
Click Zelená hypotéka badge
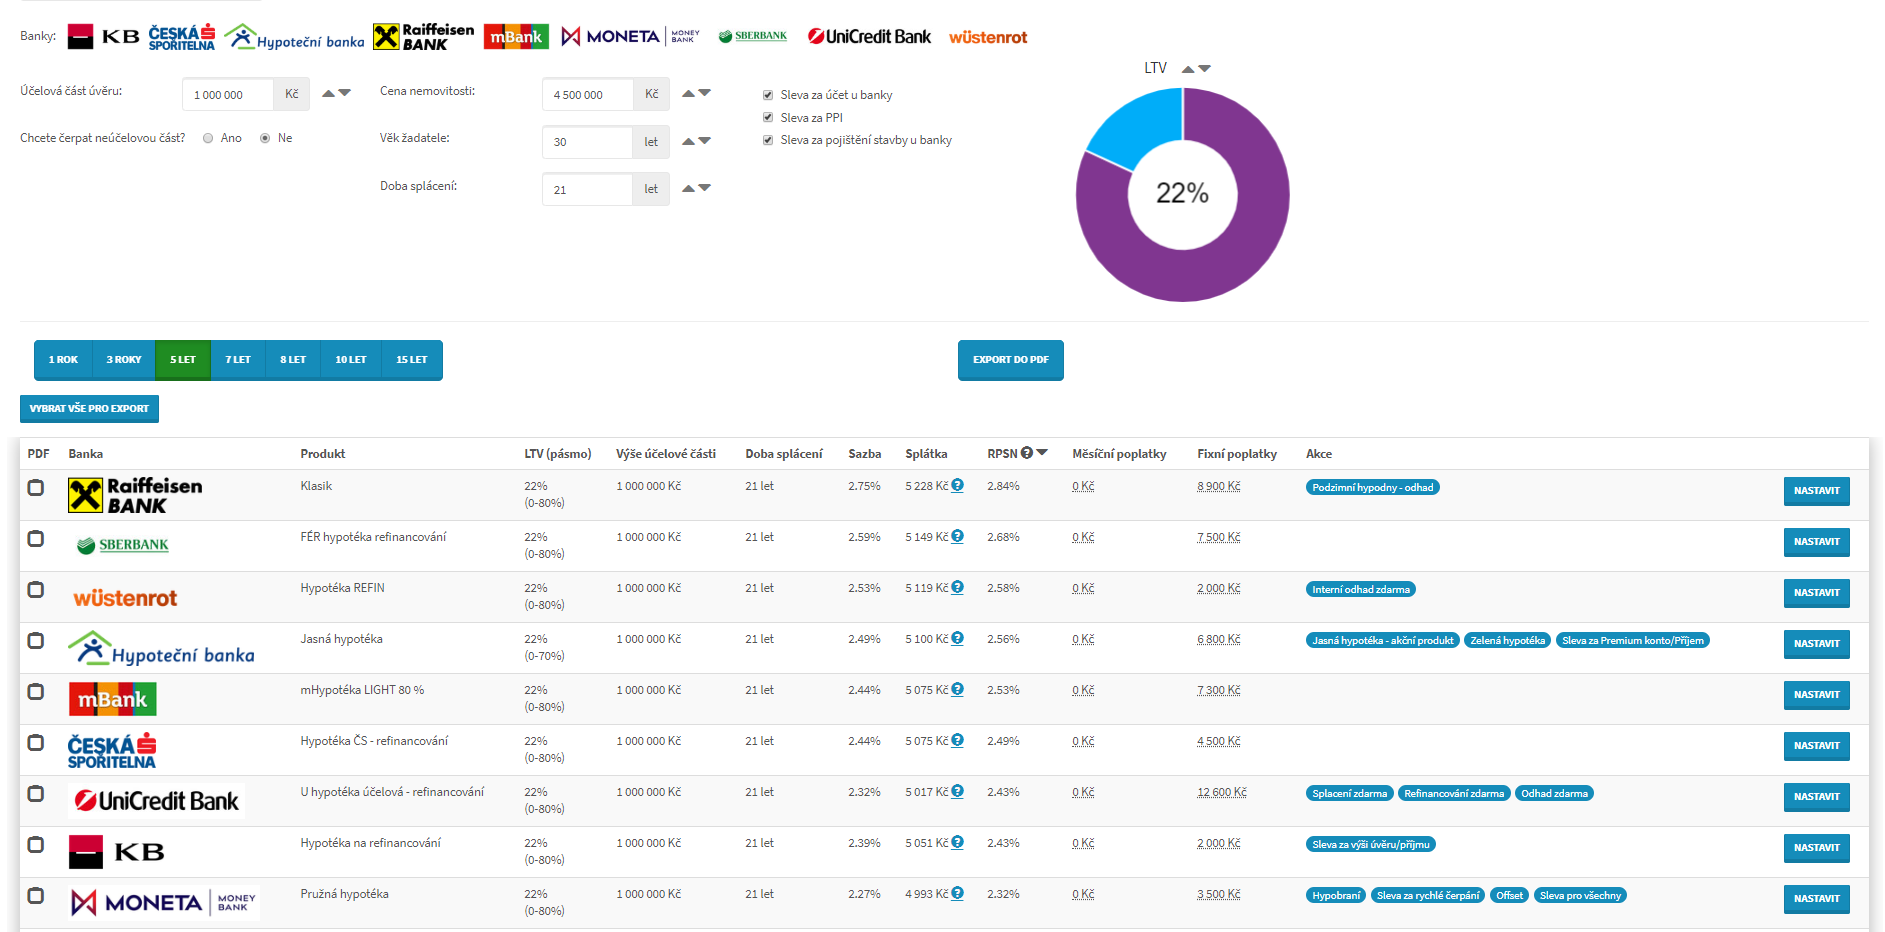[1507, 641]
